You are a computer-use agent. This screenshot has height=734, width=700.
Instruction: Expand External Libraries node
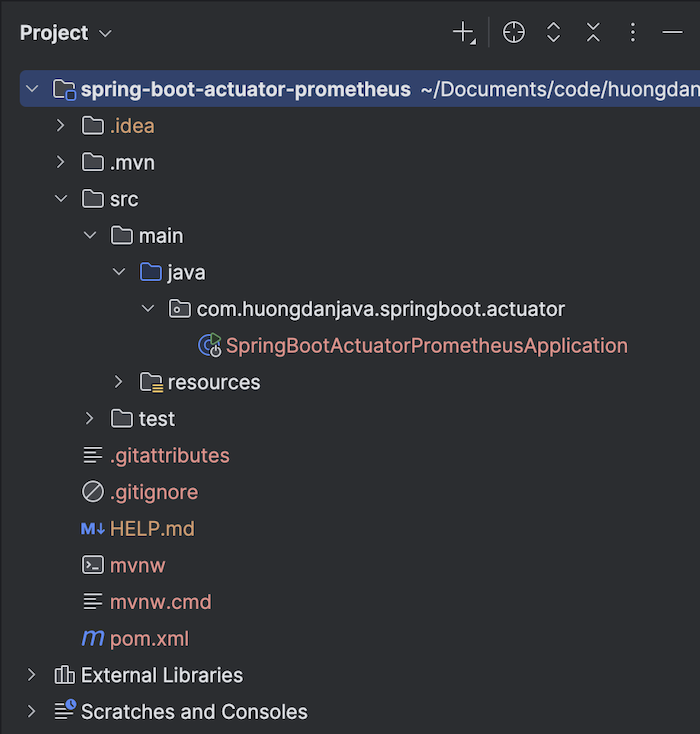pyautogui.click(x=32, y=675)
